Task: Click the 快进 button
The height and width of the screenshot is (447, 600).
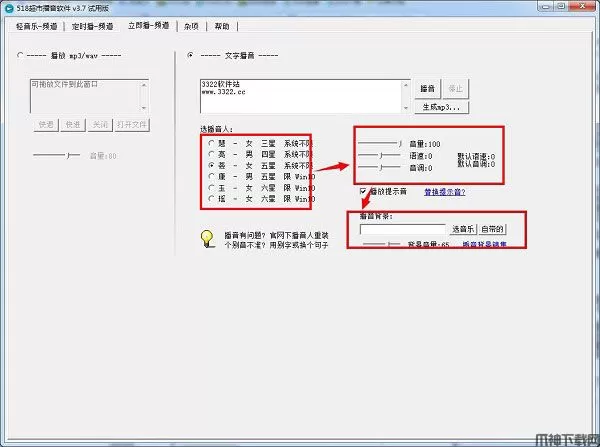Action: tap(73, 125)
